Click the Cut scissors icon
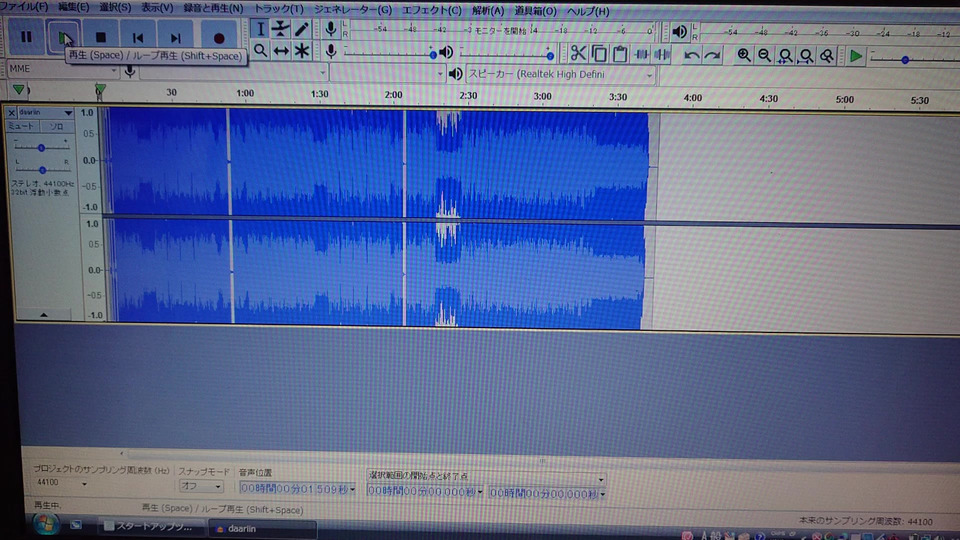The width and height of the screenshot is (960, 540). (x=577, y=54)
